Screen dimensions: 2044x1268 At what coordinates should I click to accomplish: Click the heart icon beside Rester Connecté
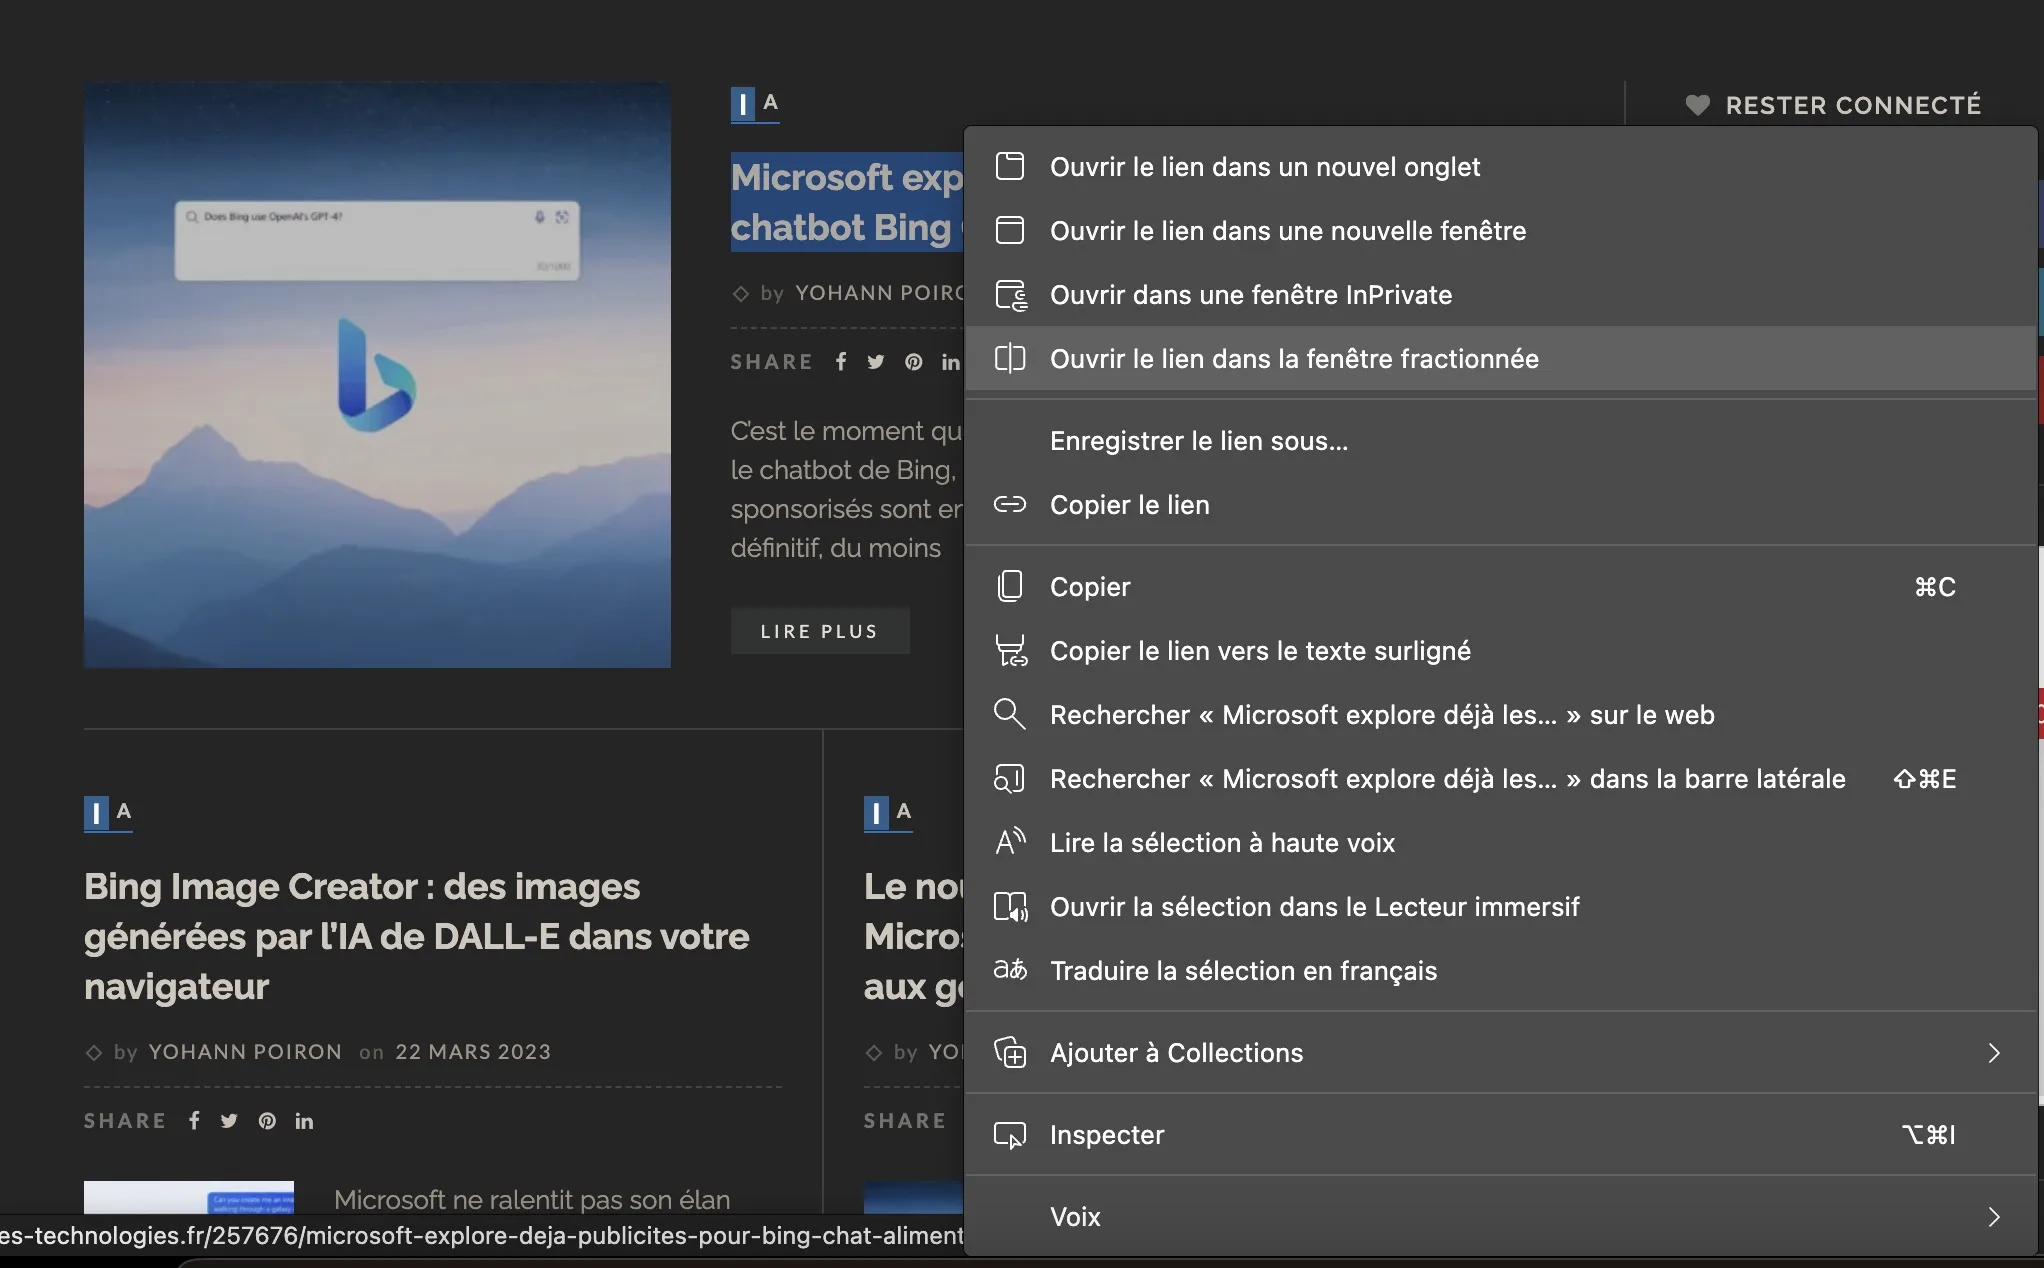[1697, 105]
